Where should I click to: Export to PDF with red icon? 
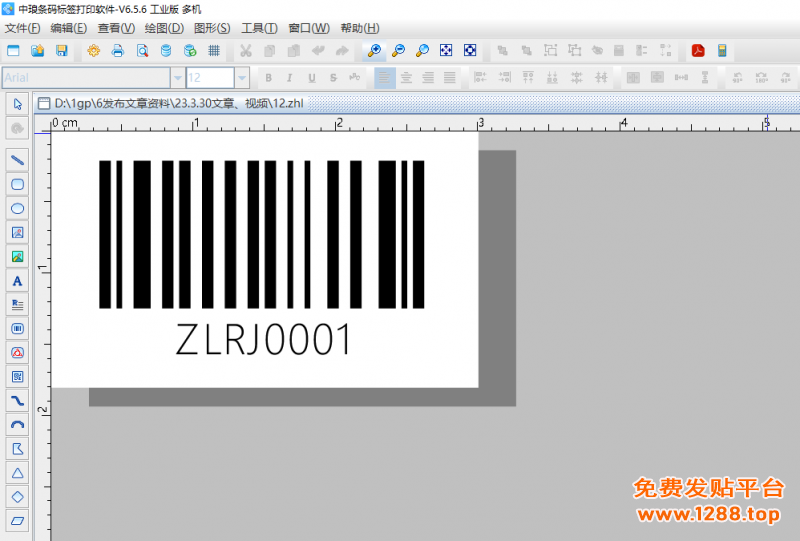pyautogui.click(x=698, y=51)
